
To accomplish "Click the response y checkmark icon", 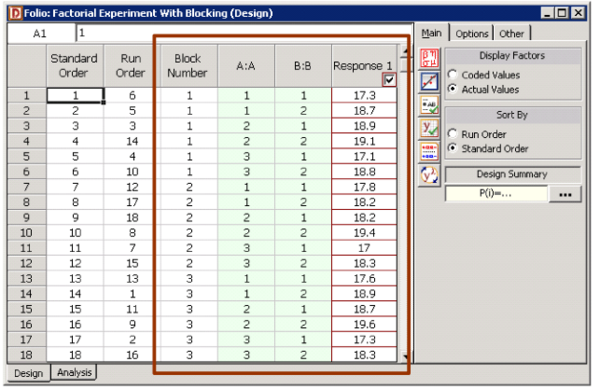I will [429, 129].
